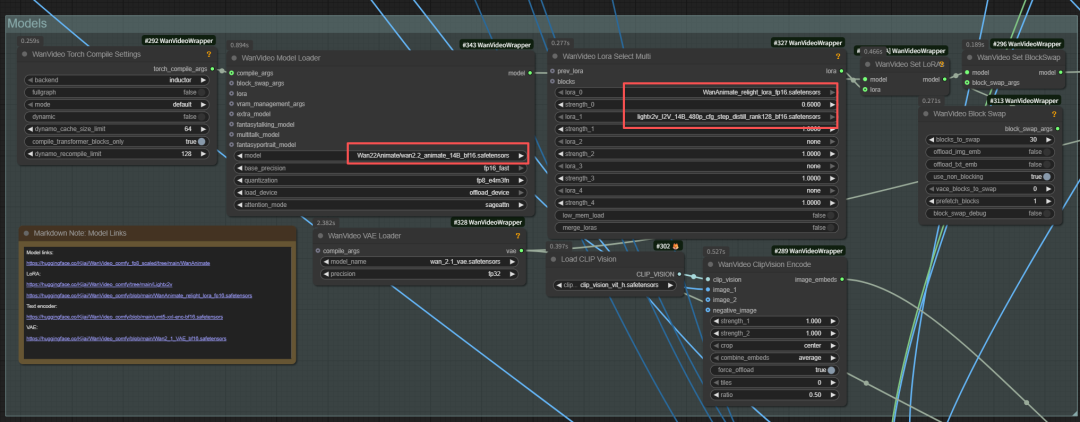Click the torch_compile_args output connector
Viewport: 1080px width, 422px height.
tap(213, 68)
